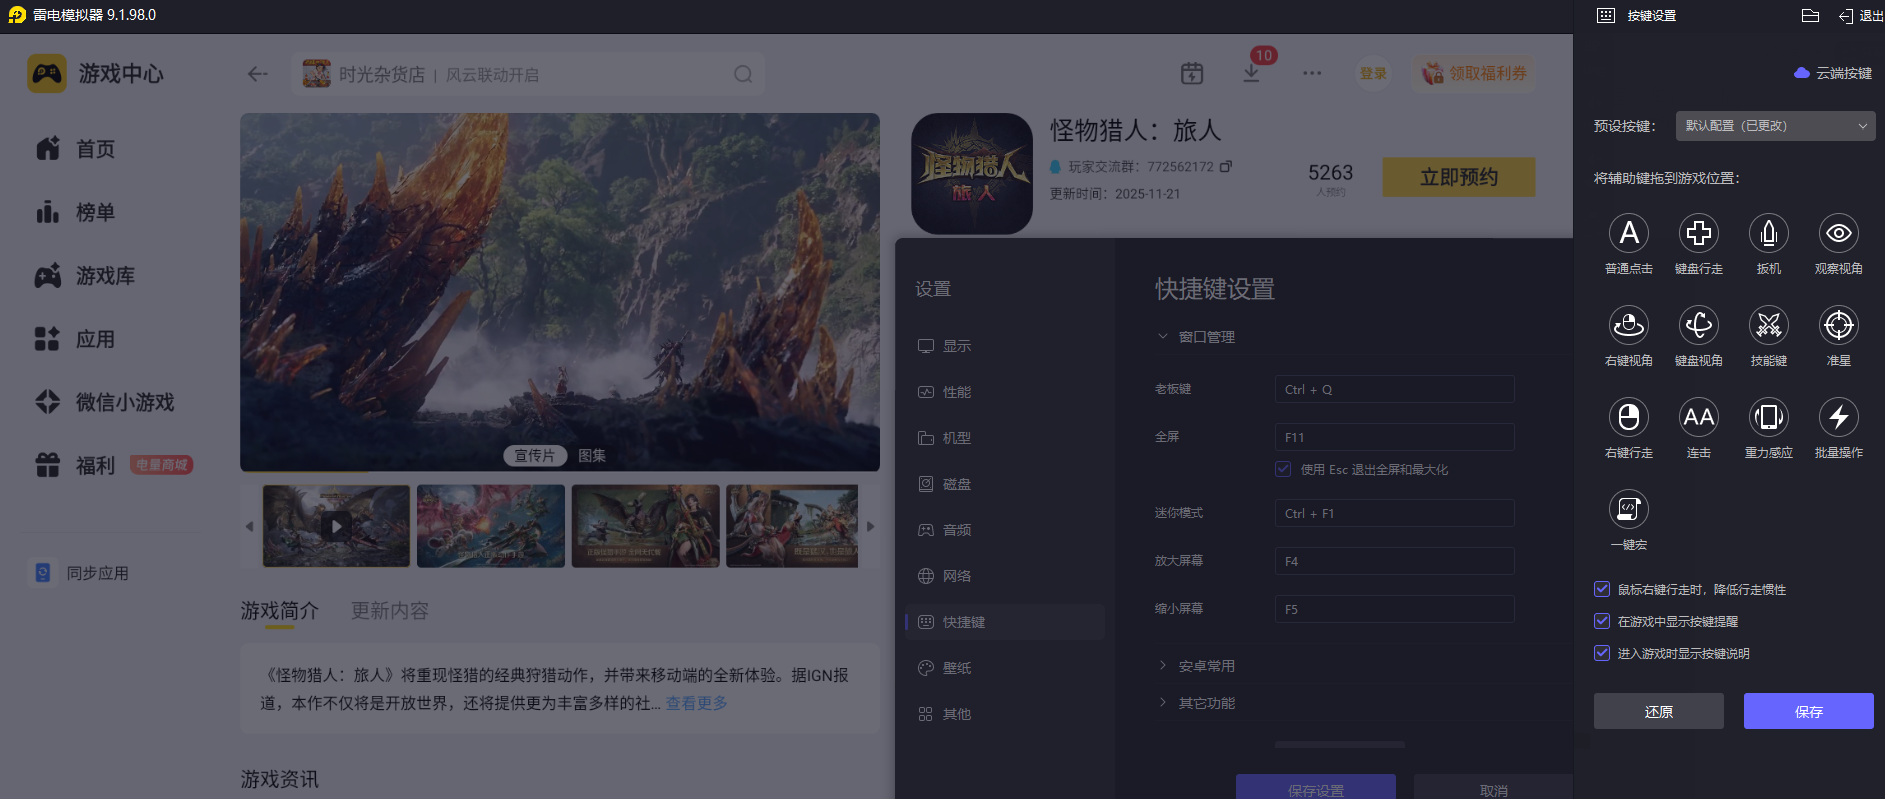Click the 保存 button in key settings
This screenshot has height=799, width=1885.
pyautogui.click(x=1809, y=711)
